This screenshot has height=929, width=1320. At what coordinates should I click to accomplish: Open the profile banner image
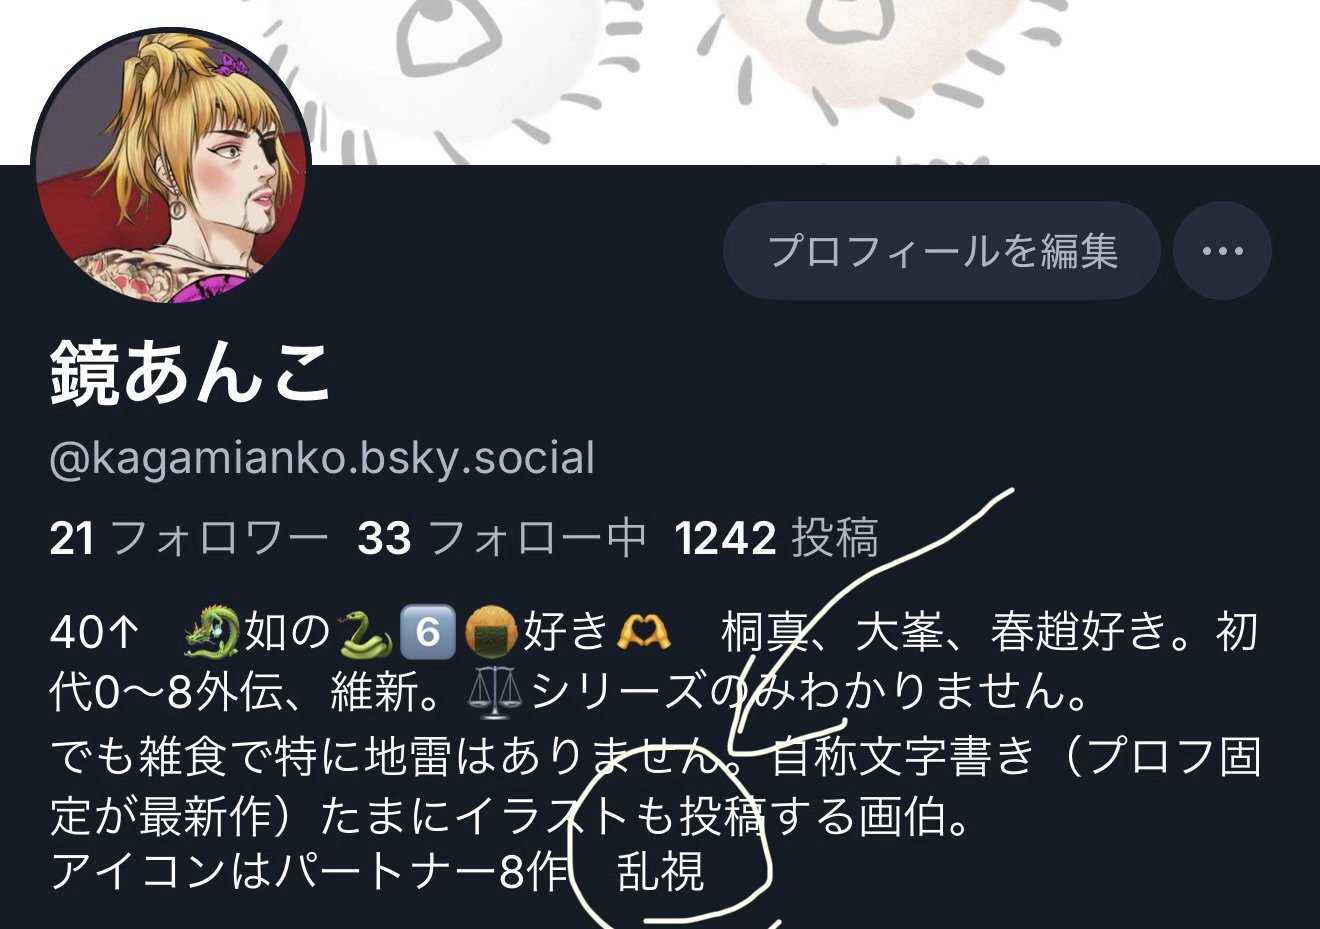(x=660, y=82)
